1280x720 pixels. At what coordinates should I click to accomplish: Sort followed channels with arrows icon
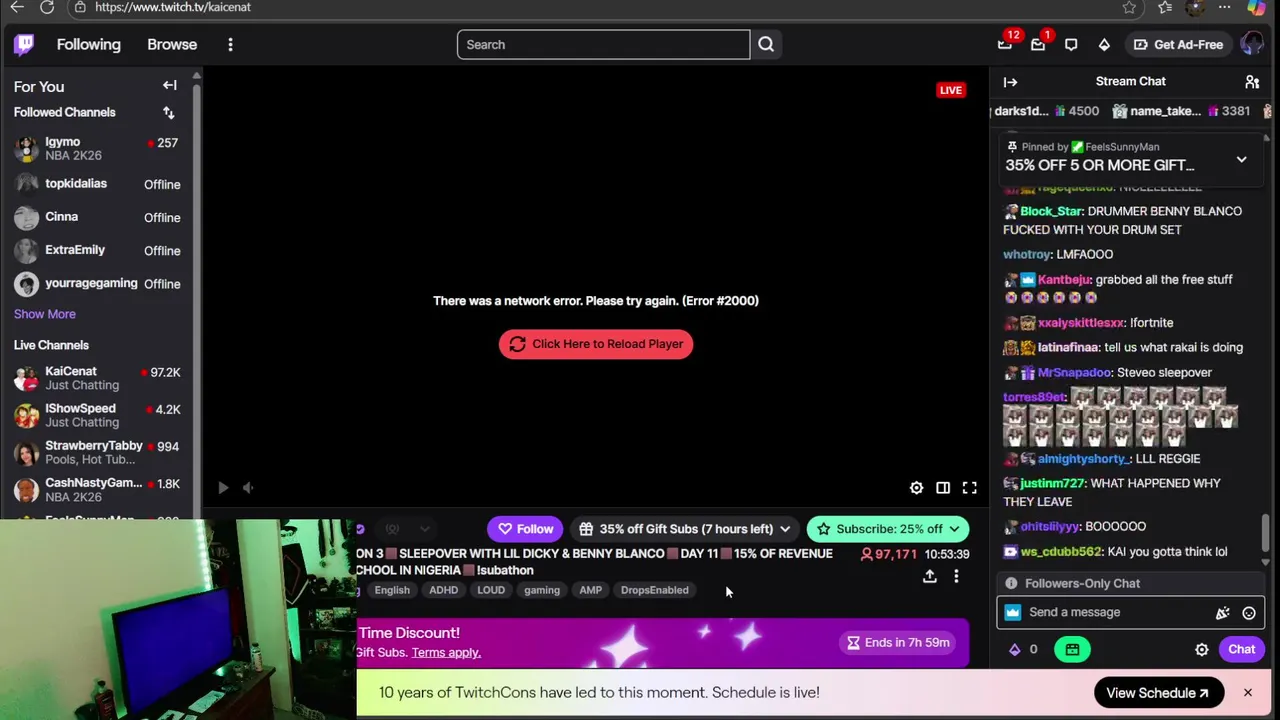[x=168, y=113]
